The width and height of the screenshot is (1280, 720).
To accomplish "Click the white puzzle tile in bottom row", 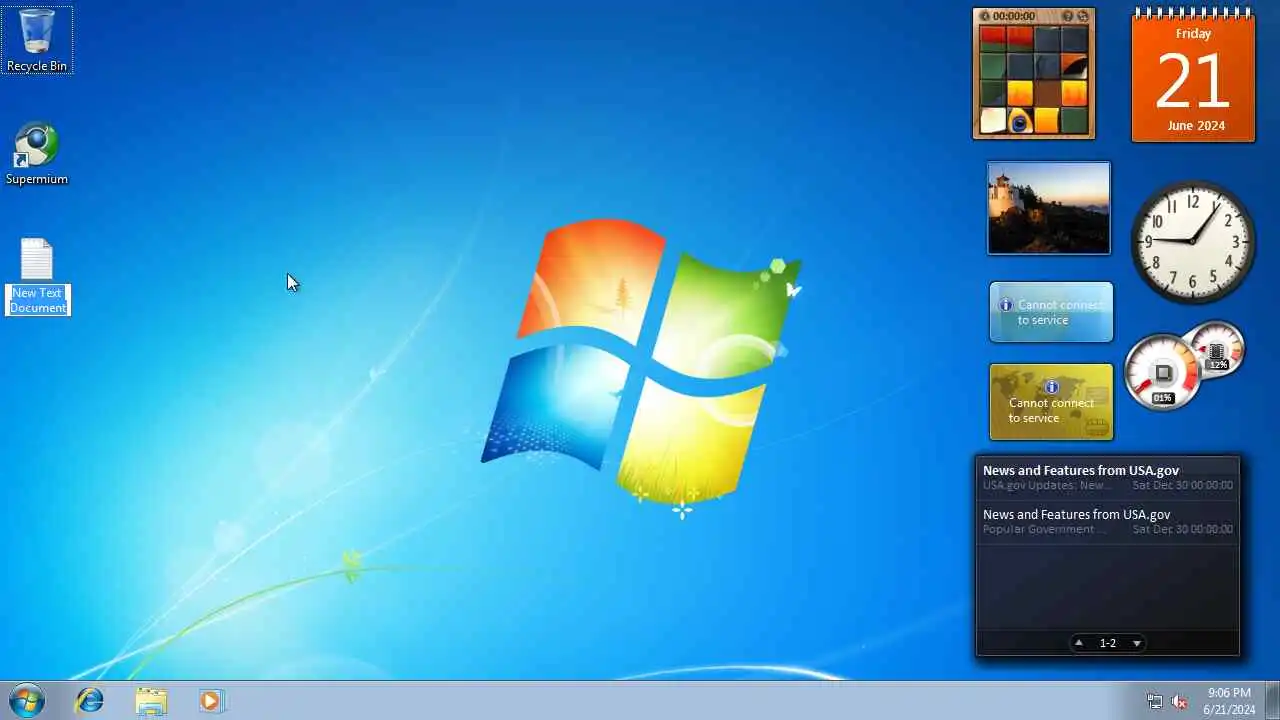I will click(993, 121).
